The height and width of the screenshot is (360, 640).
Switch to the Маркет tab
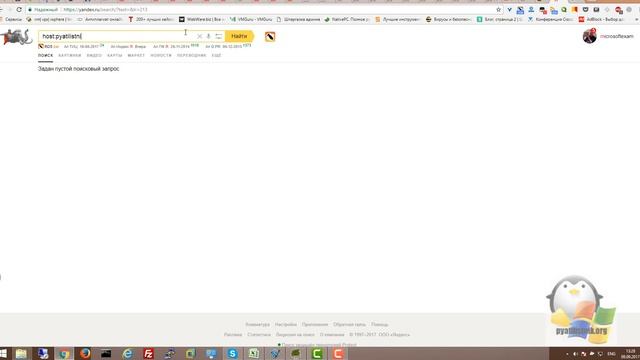tap(136, 55)
